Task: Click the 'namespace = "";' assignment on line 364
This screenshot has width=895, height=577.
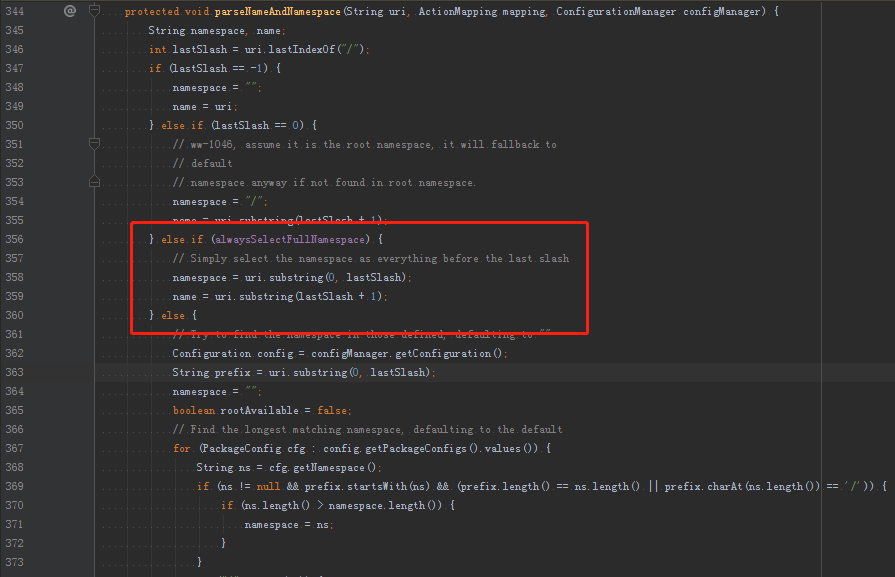Action: click(217, 392)
